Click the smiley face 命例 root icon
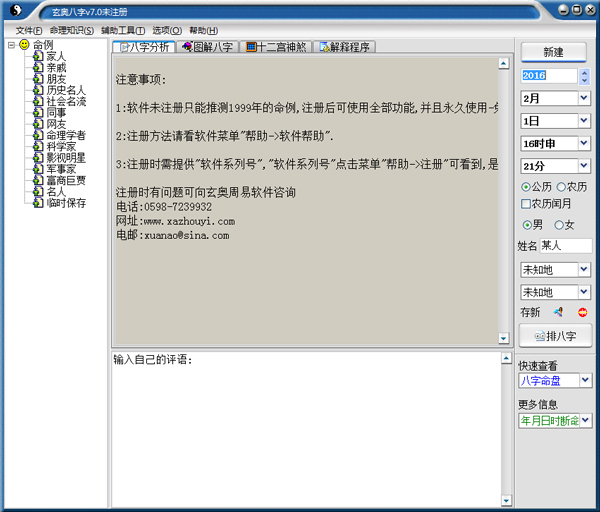This screenshot has width=600, height=512. tap(24, 45)
